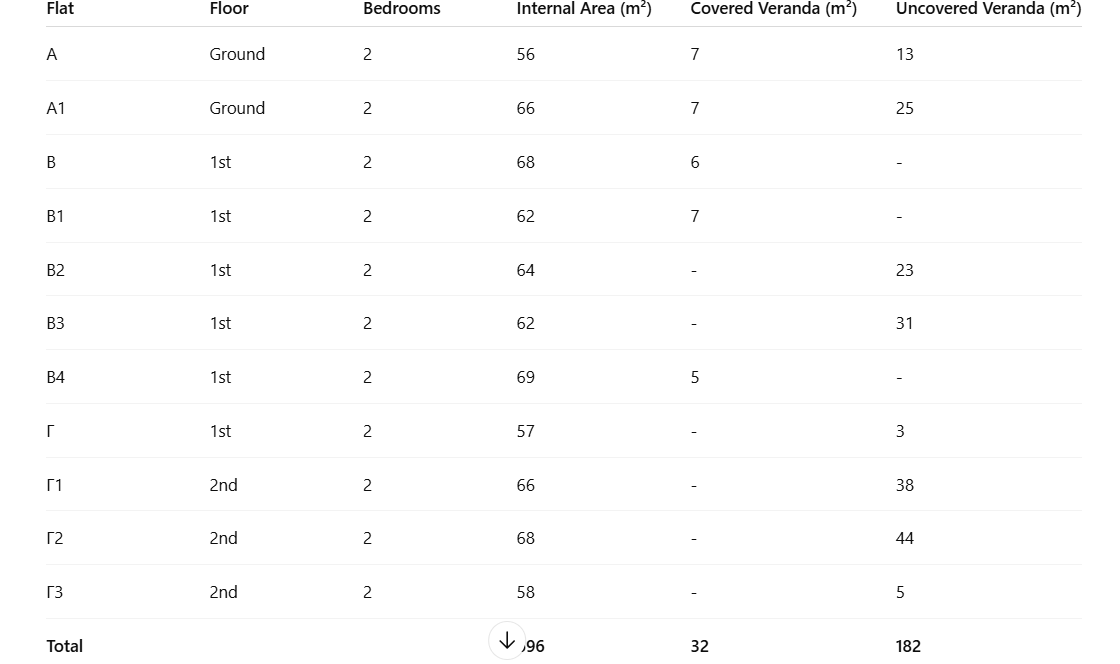Select the Floor column header
Image resolution: width=1120 pixels, height=664 pixels.
pos(229,9)
